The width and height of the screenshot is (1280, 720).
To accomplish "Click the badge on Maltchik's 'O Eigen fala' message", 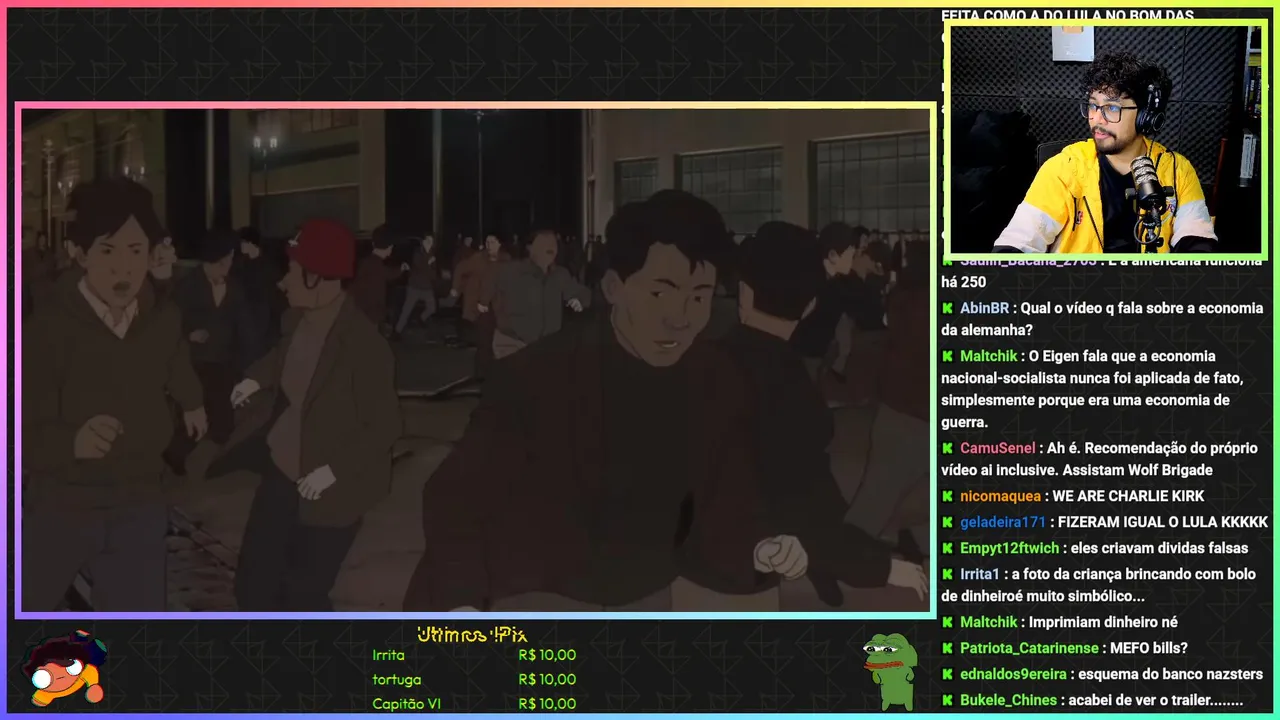I will click(x=947, y=356).
